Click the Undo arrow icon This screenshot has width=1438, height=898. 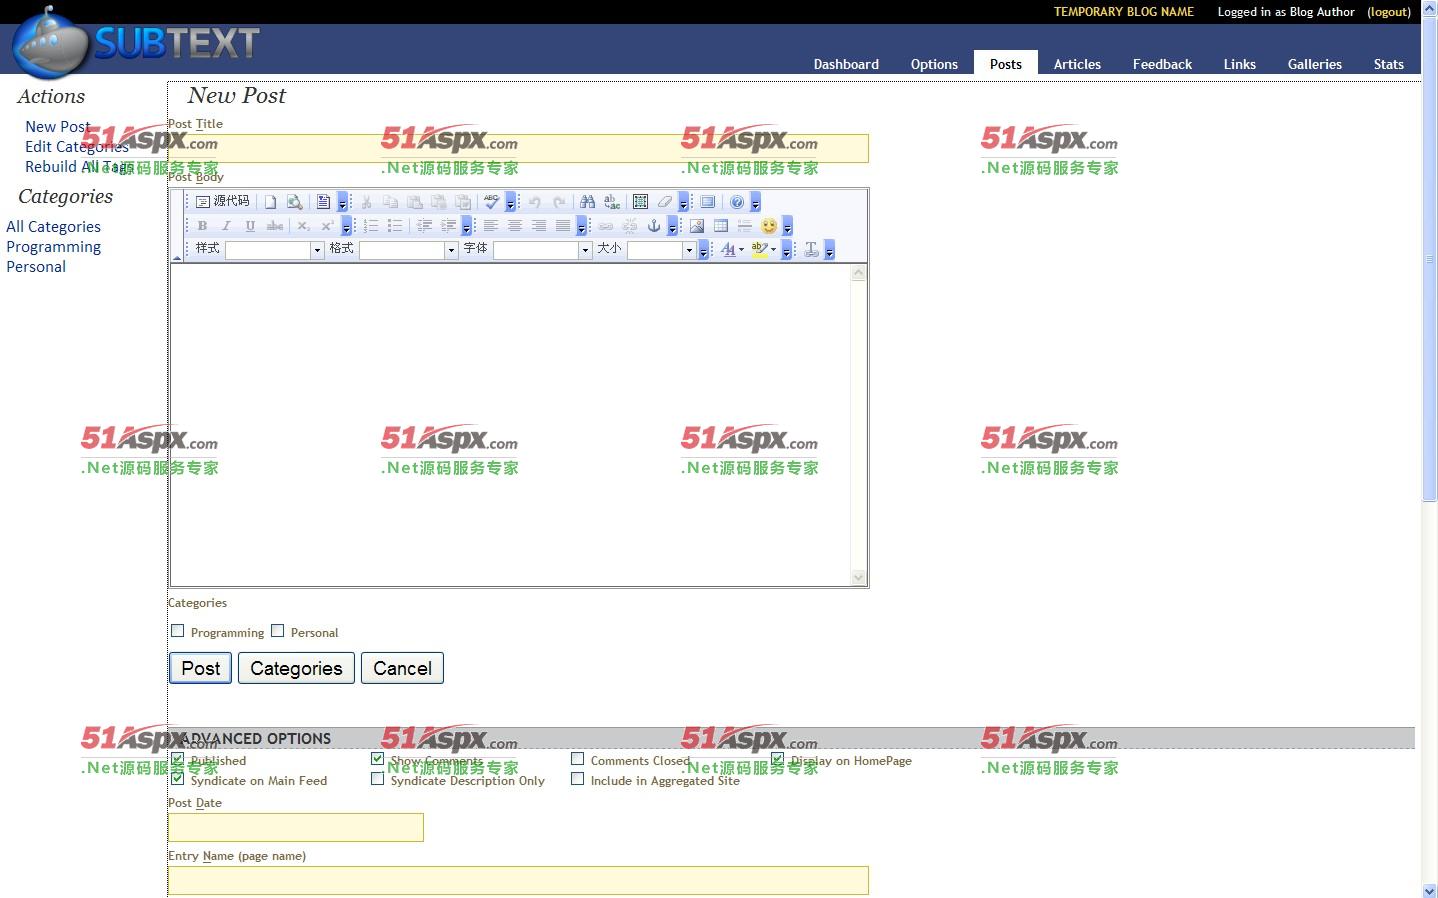pos(535,202)
